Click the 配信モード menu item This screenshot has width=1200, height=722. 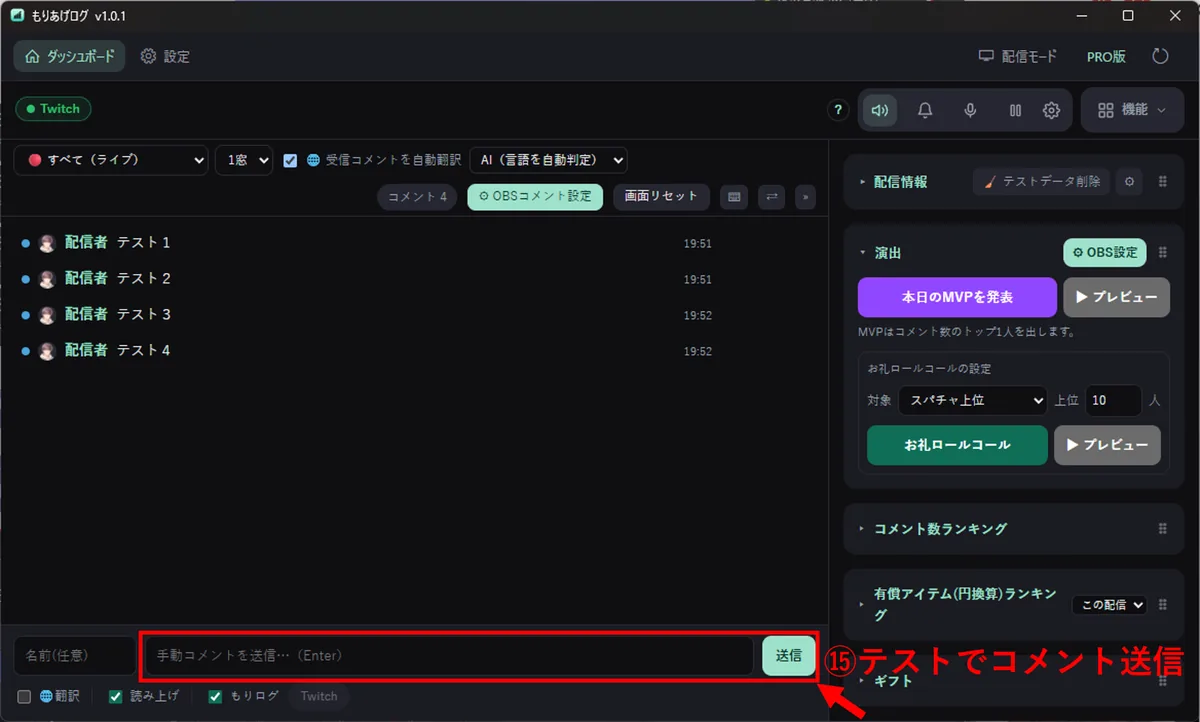(1017, 56)
